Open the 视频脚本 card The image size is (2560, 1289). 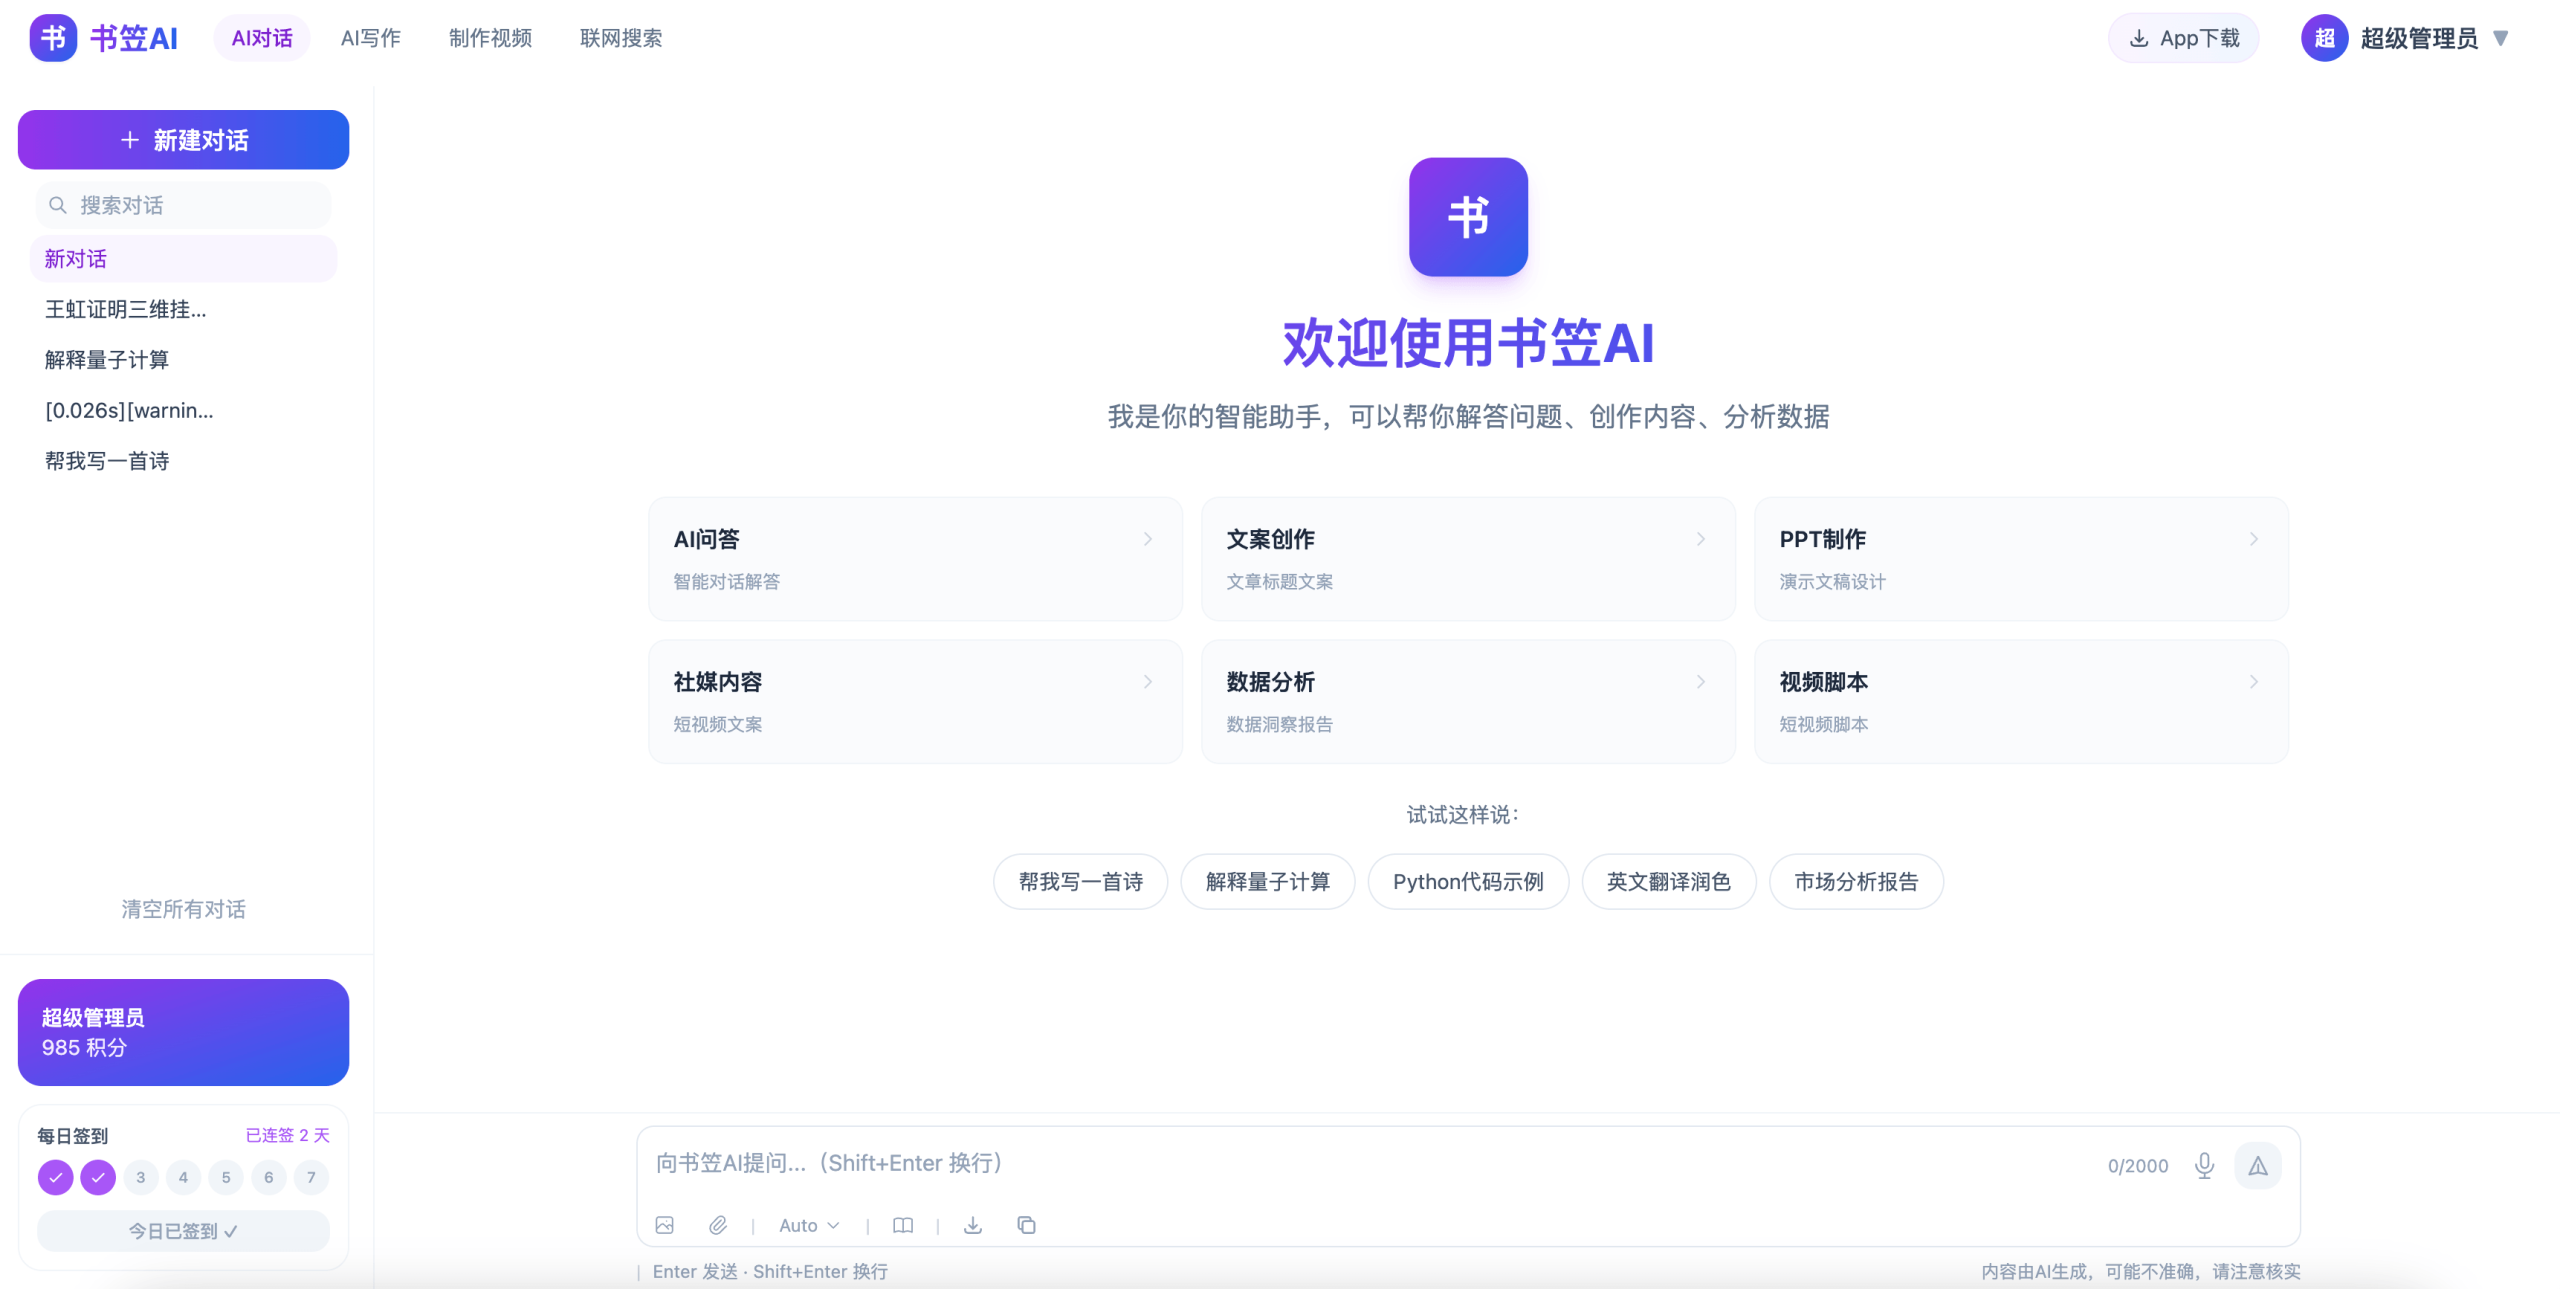[x=2021, y=702]
